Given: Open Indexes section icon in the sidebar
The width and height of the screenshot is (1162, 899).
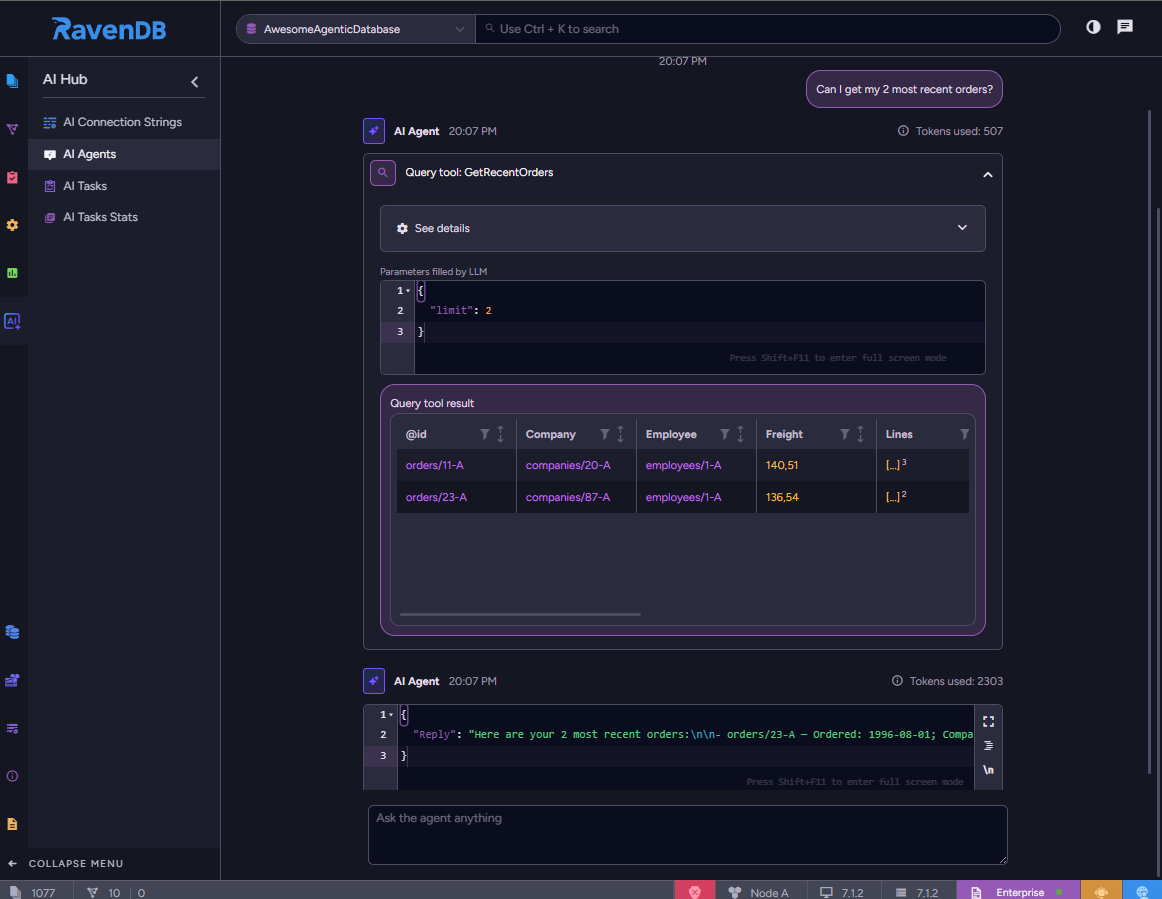Looking at the screenshot, I should coord(12,129).
